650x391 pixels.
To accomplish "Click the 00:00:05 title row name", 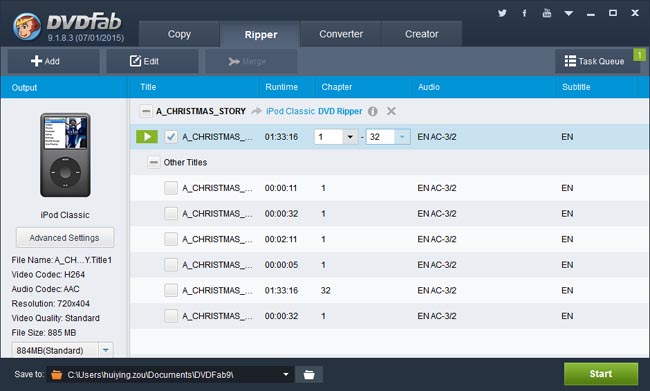I will point(217,265).
